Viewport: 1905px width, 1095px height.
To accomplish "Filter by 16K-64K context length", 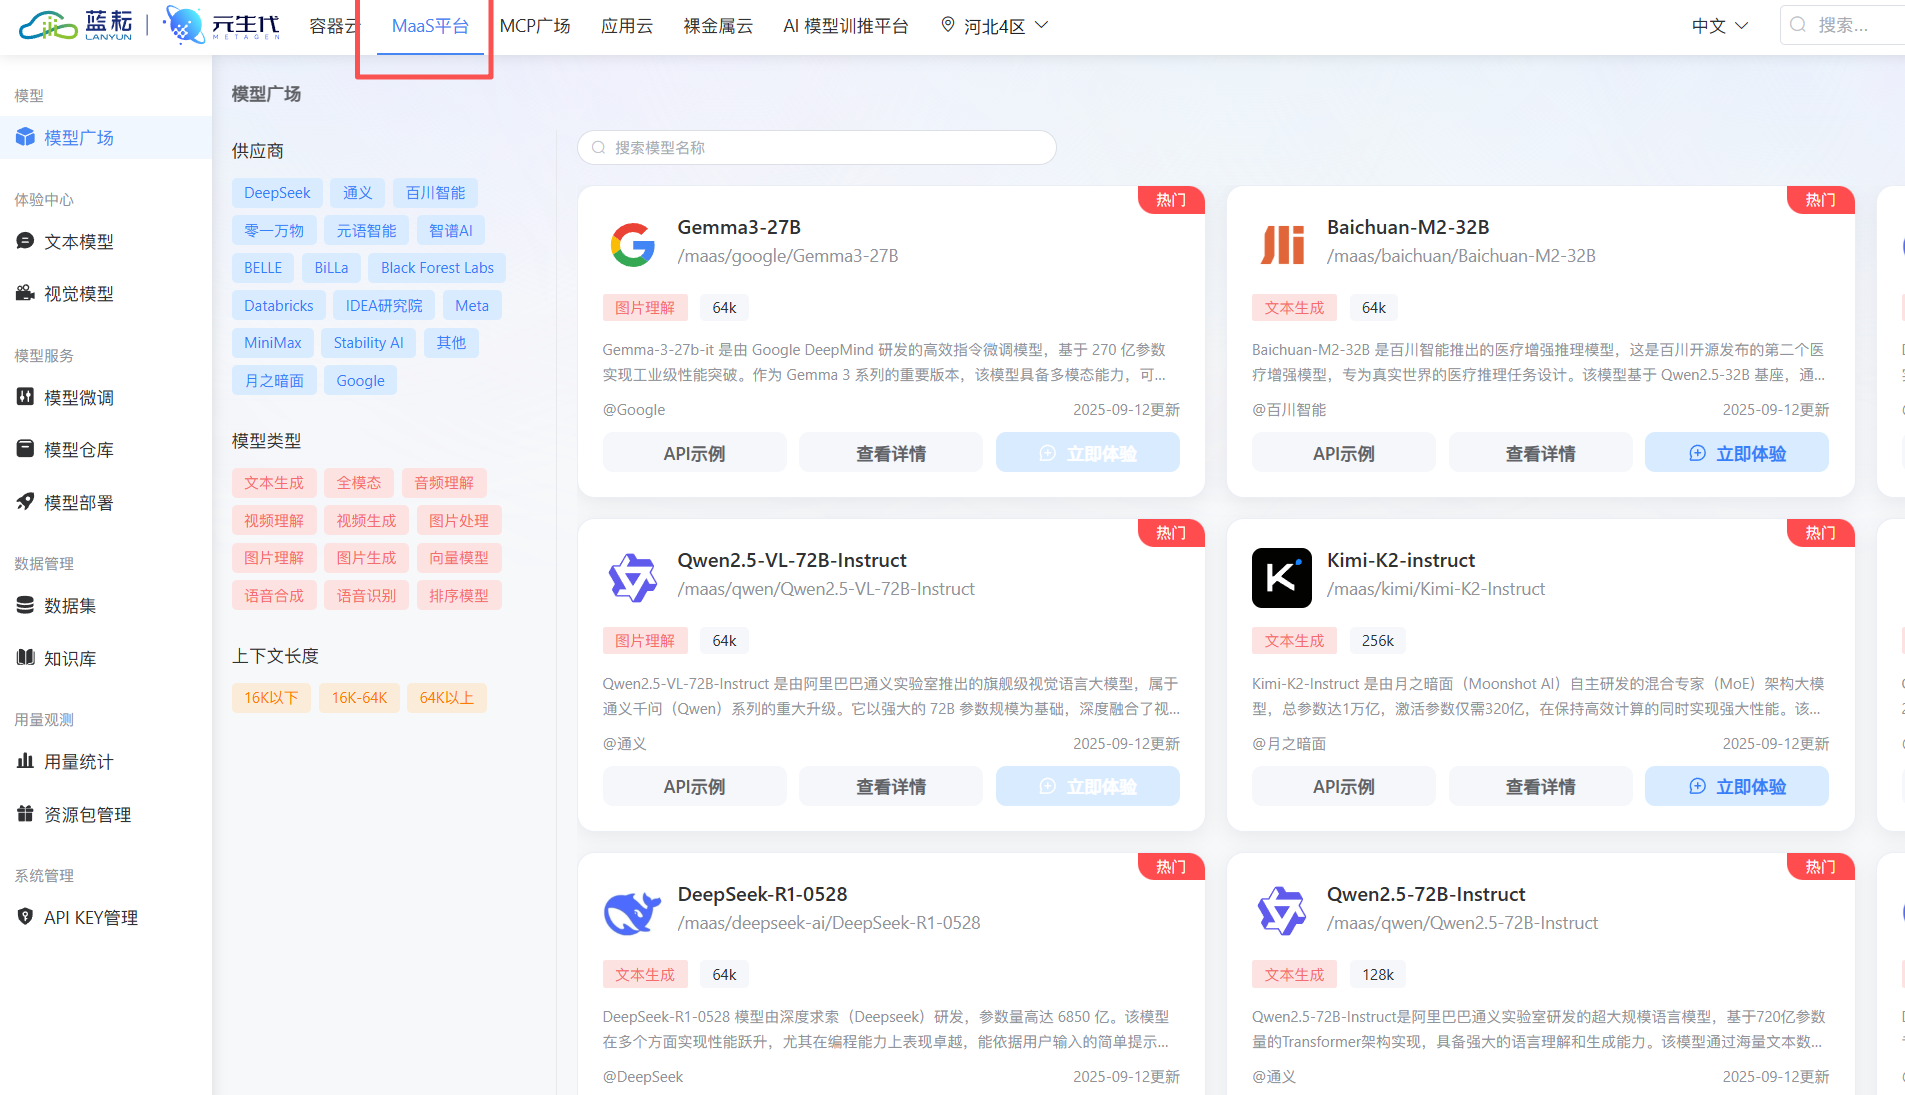I will [x=359, y=698].
